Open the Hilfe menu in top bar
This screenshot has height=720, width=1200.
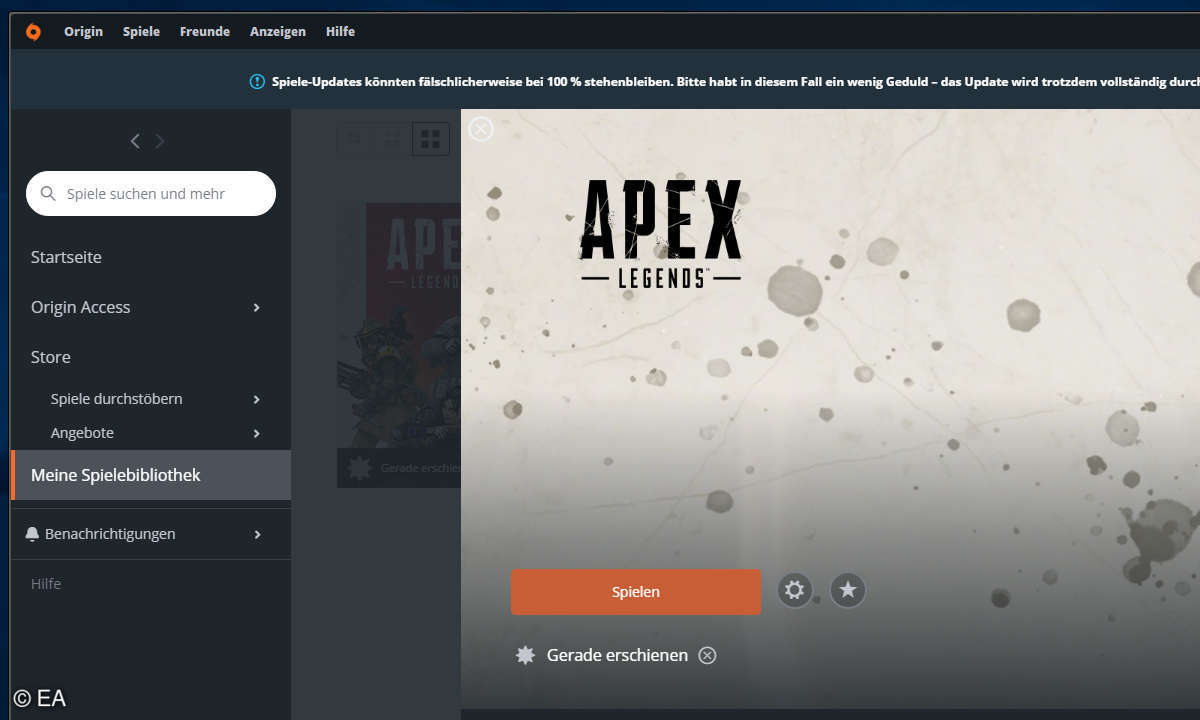click(340, 32)
